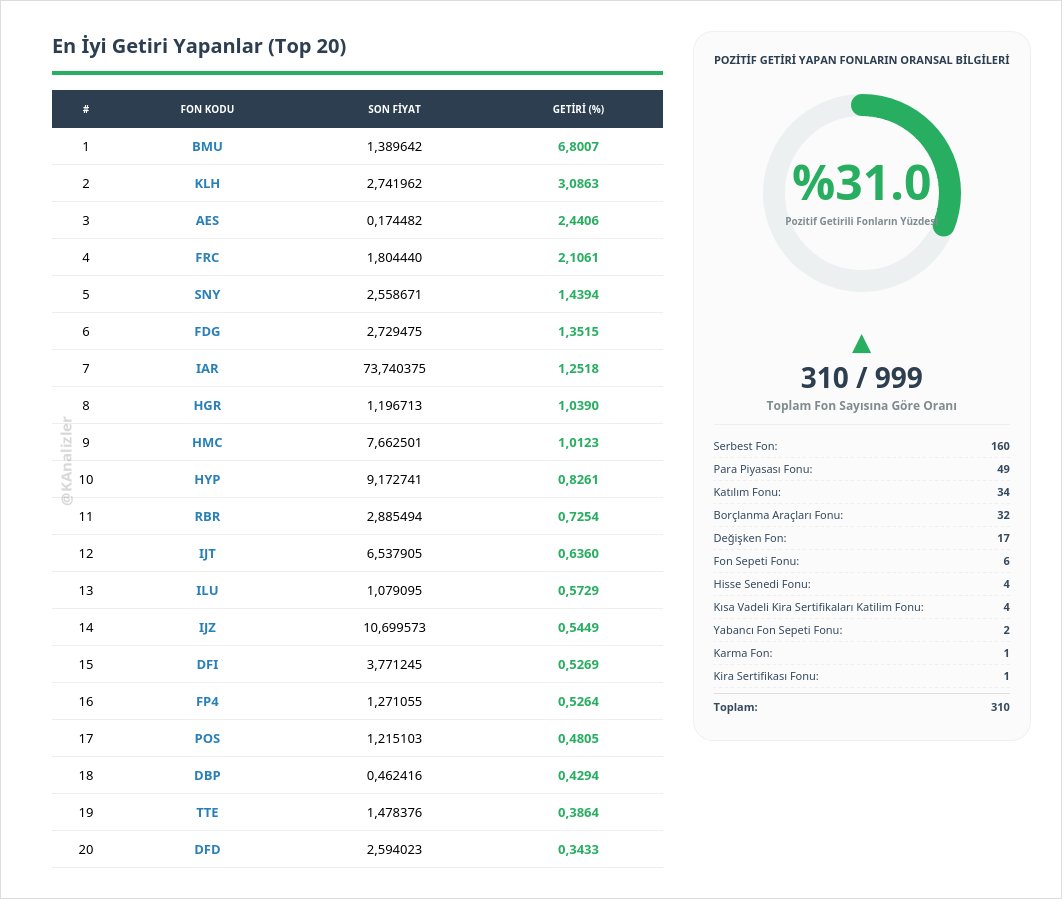
Task: Open the IAR fund code
Action: point(207,368)
